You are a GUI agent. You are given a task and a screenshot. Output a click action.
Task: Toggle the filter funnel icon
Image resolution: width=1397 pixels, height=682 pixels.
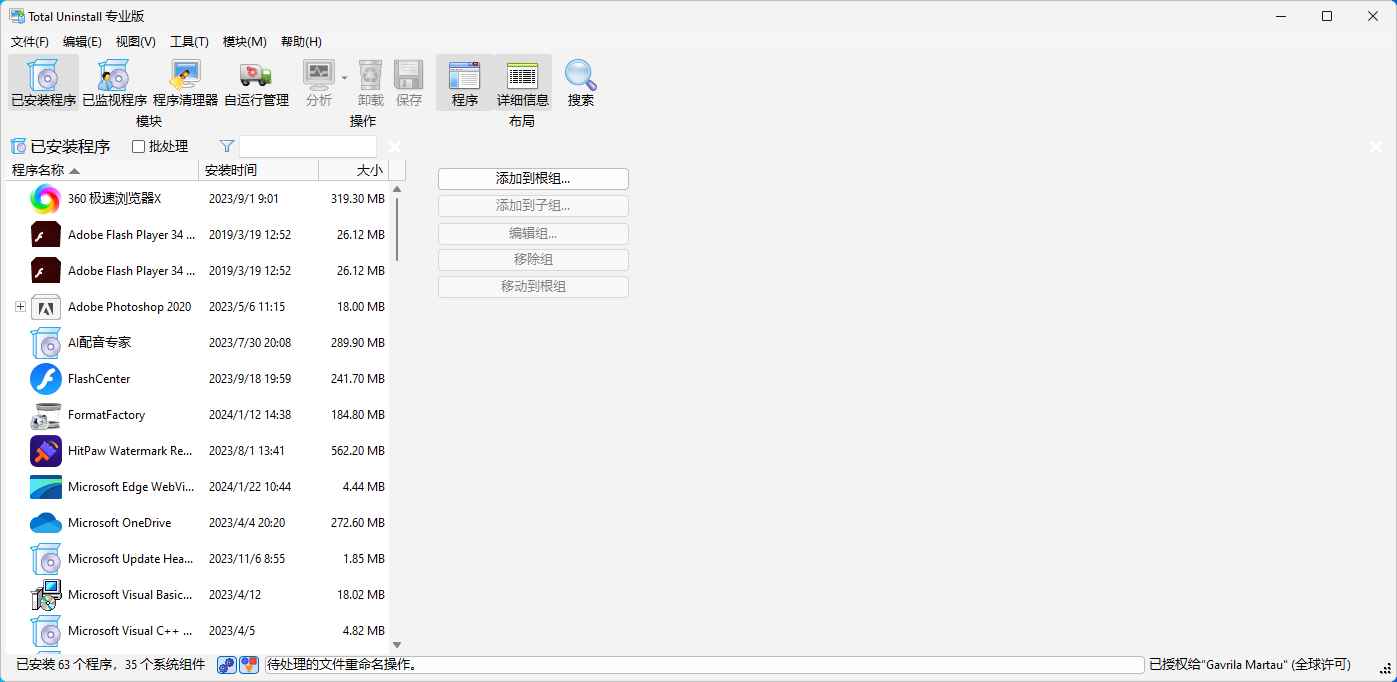(225, 146)
